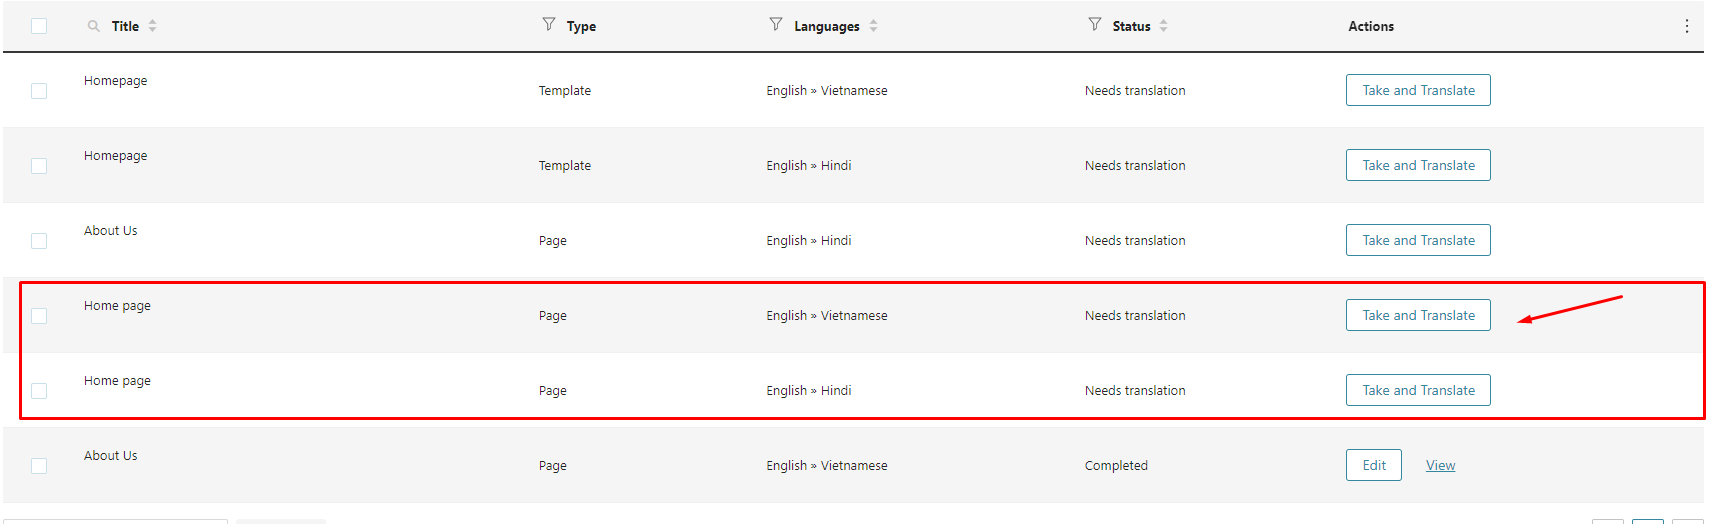Take and Translate Home page into Vietnamese
Viewport: 1718px width, 524px height.
pos(1418,315)
